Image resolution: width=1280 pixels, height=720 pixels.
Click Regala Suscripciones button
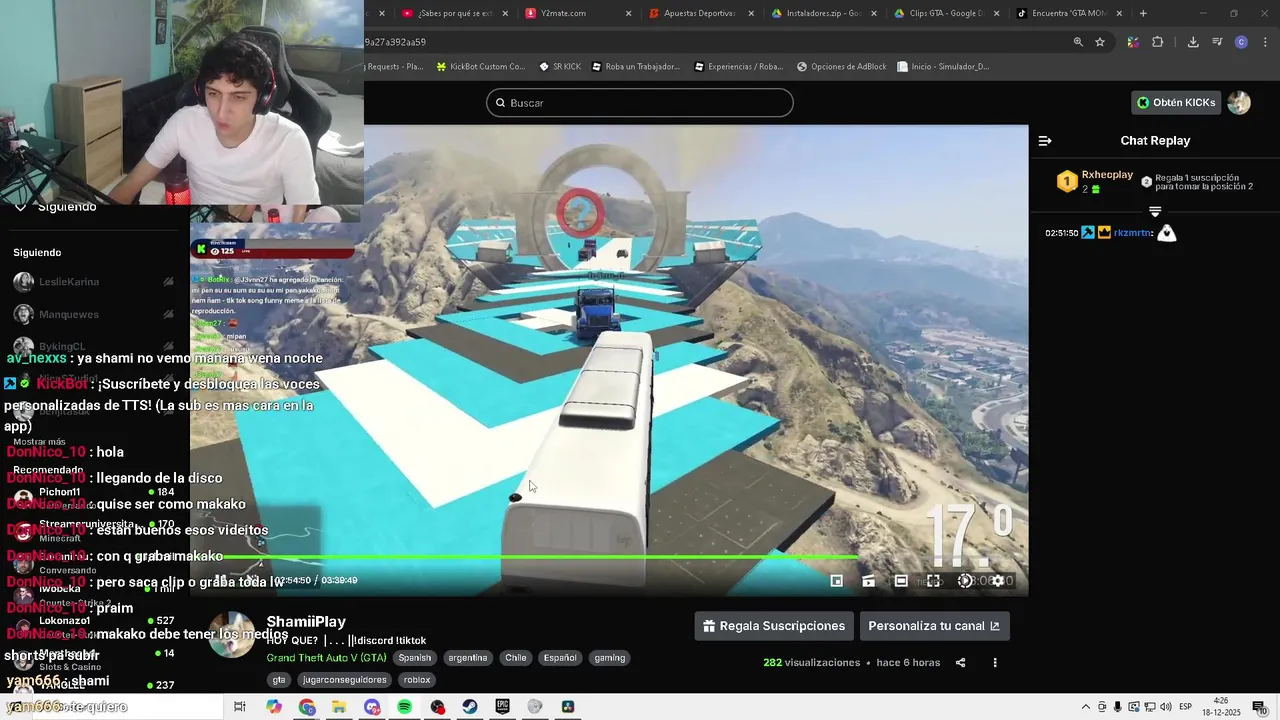774,626
